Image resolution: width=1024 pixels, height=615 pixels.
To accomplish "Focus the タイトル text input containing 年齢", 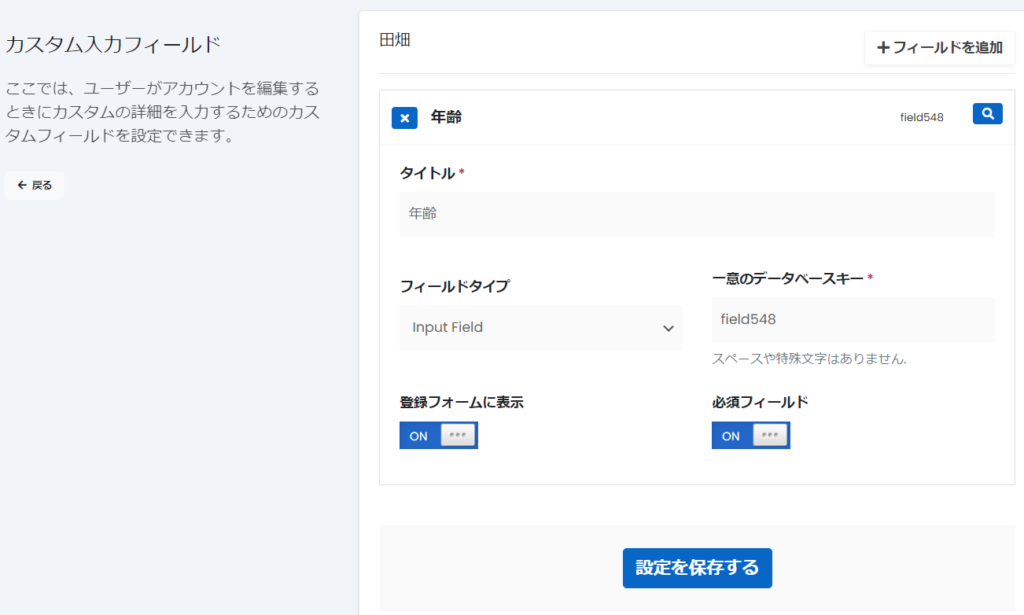I will tap(696, 214).
